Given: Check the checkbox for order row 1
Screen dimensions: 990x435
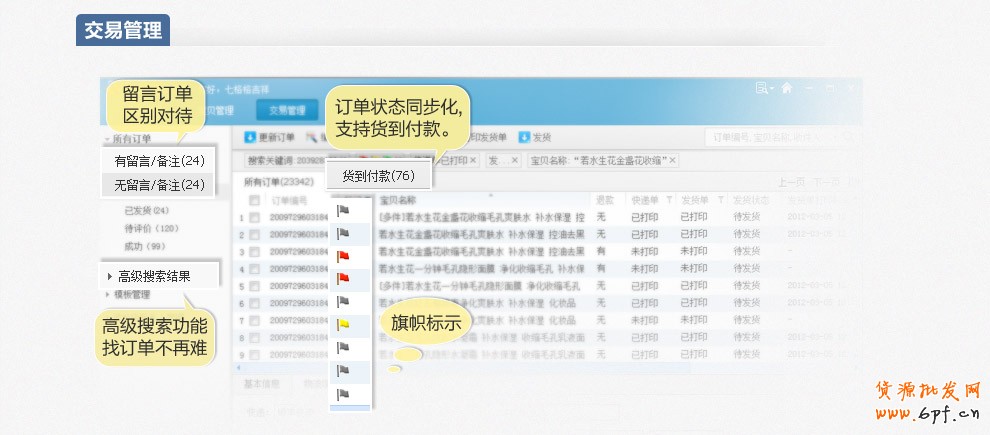Looking at the screenshot, I should [254, 218].
